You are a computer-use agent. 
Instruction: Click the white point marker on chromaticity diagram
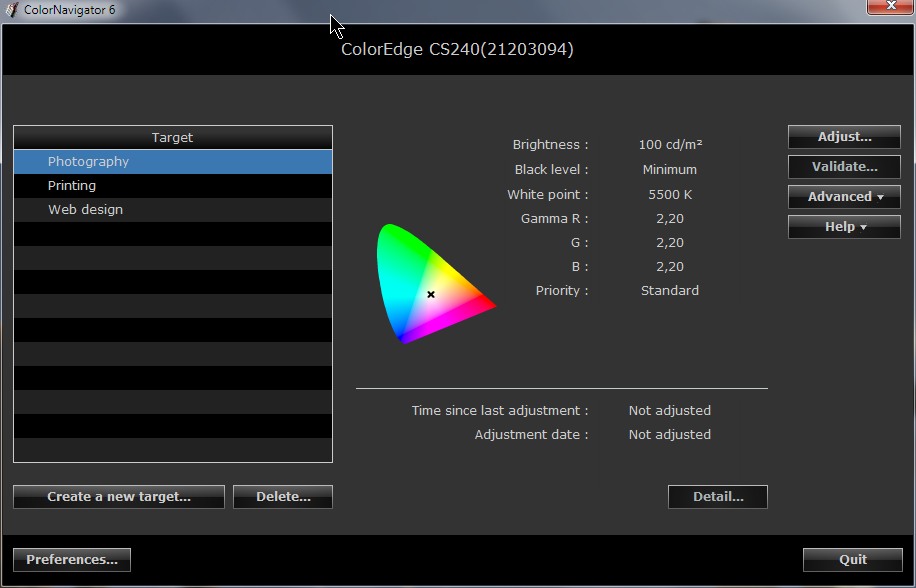[x=431, y=294]
